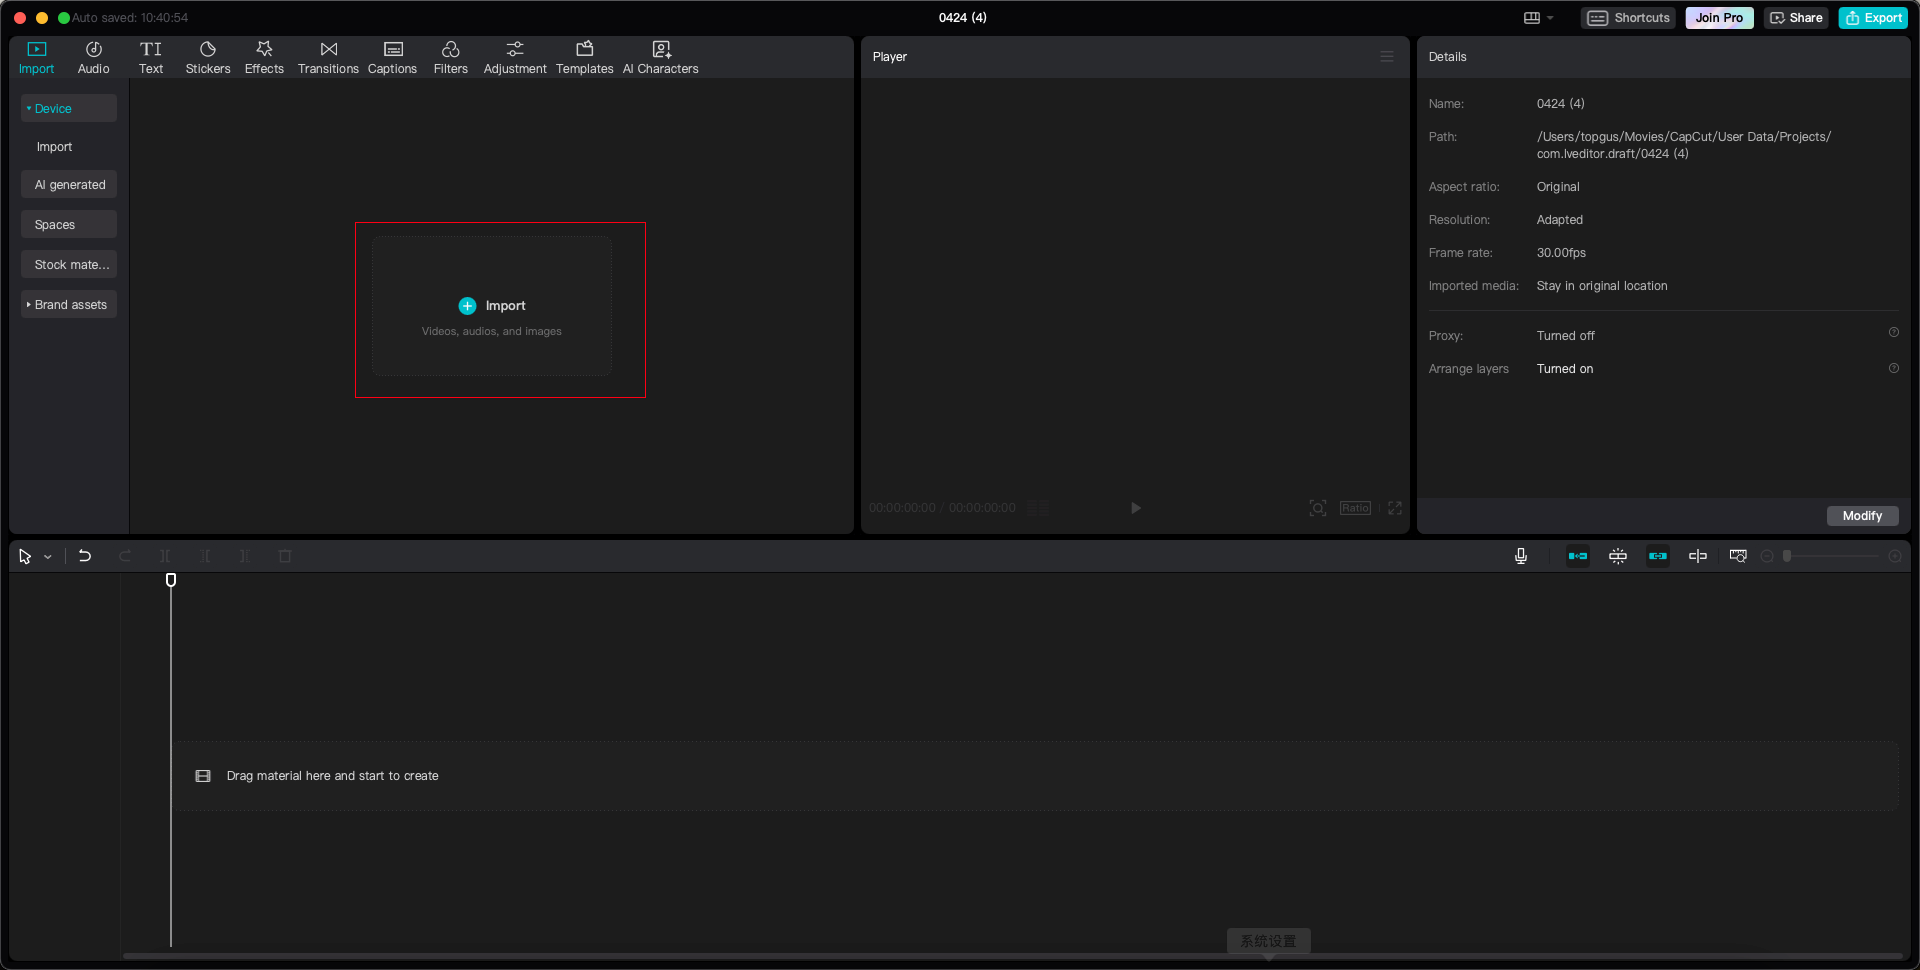Undo the last action
The image size is (1920, 970).
(85, 556)
